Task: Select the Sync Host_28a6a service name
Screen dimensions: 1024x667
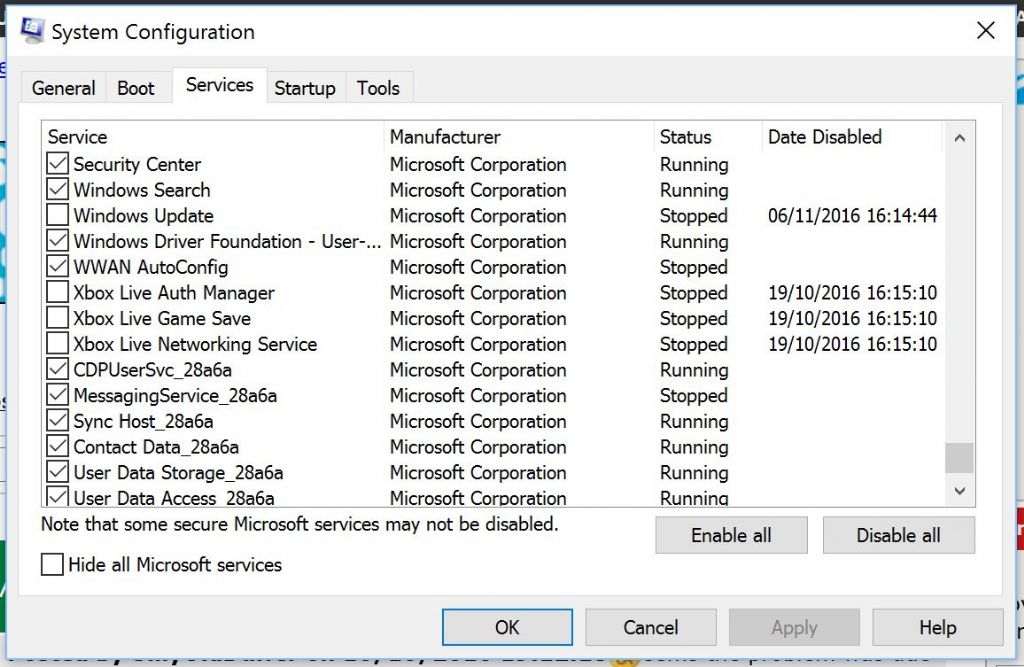Action: tap(144, 421)
